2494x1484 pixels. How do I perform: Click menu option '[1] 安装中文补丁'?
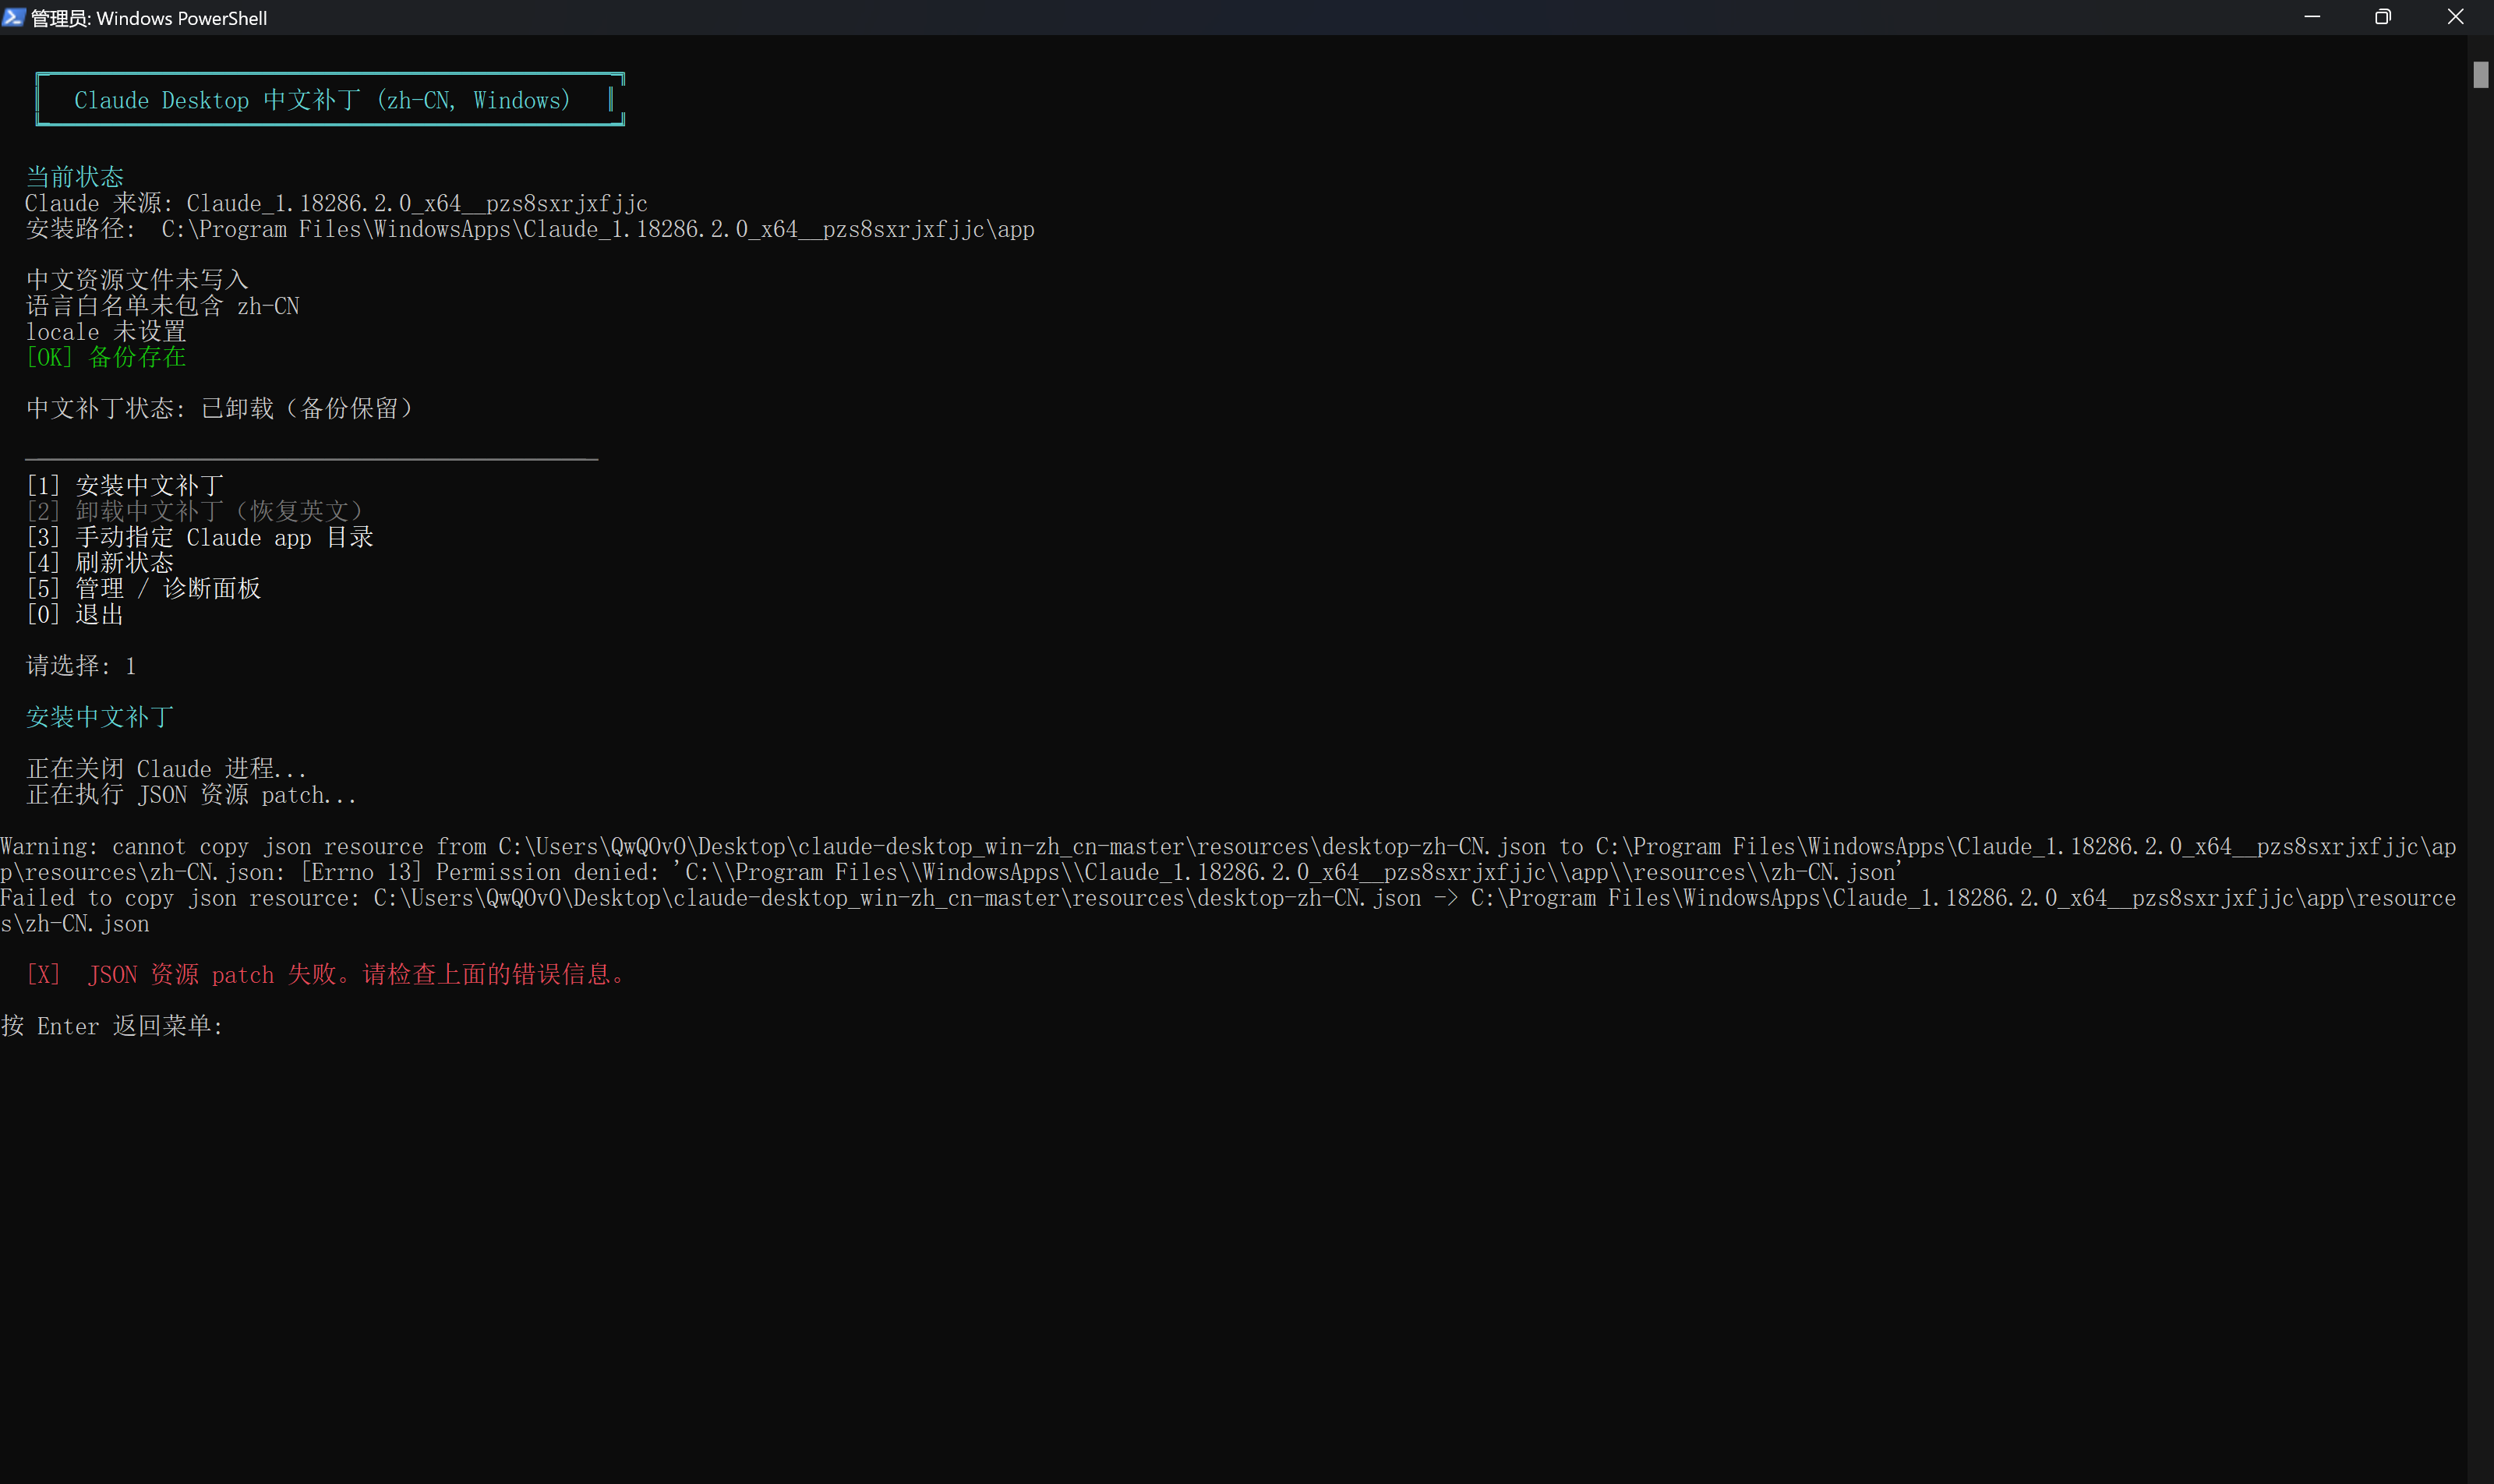[125, 486]
